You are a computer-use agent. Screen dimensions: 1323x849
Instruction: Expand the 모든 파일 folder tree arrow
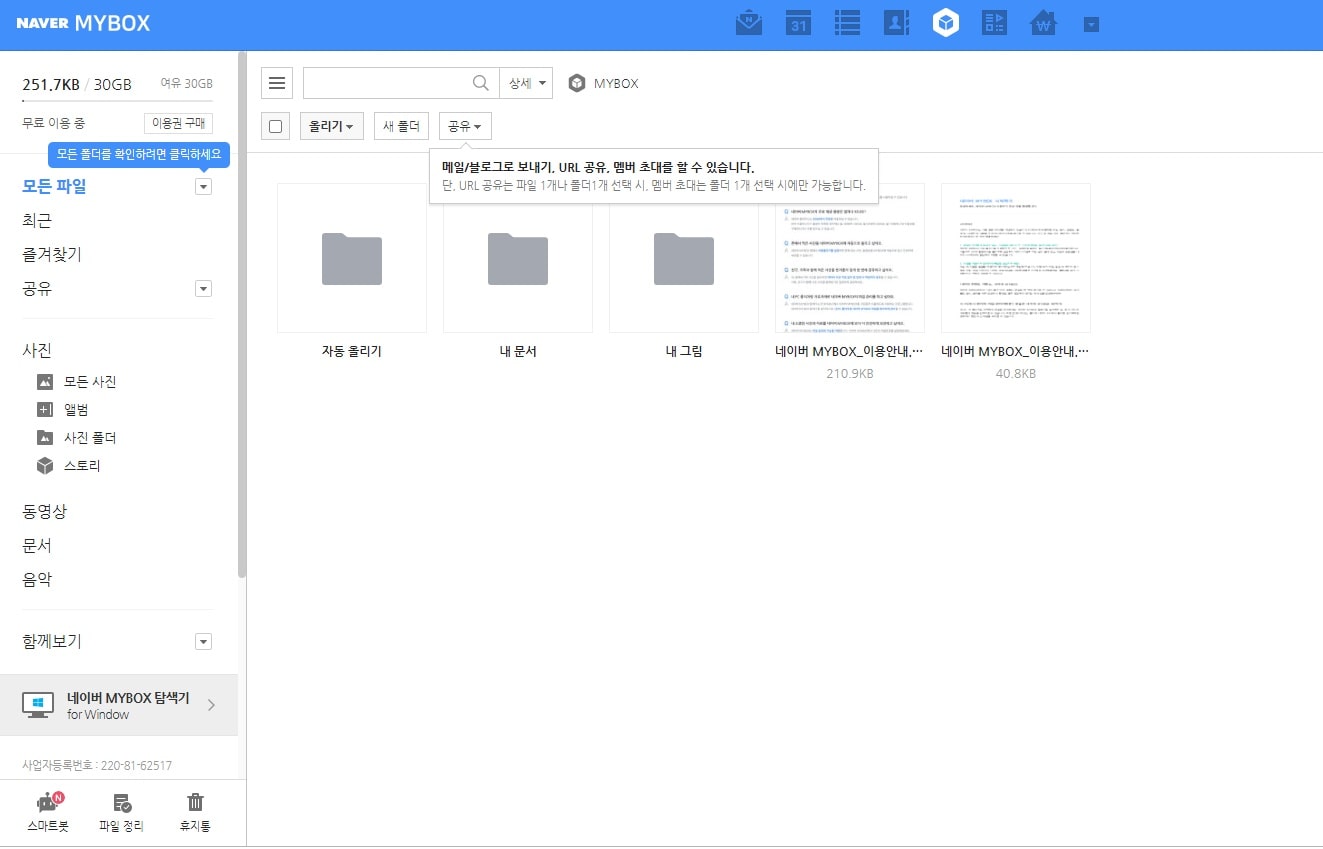(x=203, y=186)
